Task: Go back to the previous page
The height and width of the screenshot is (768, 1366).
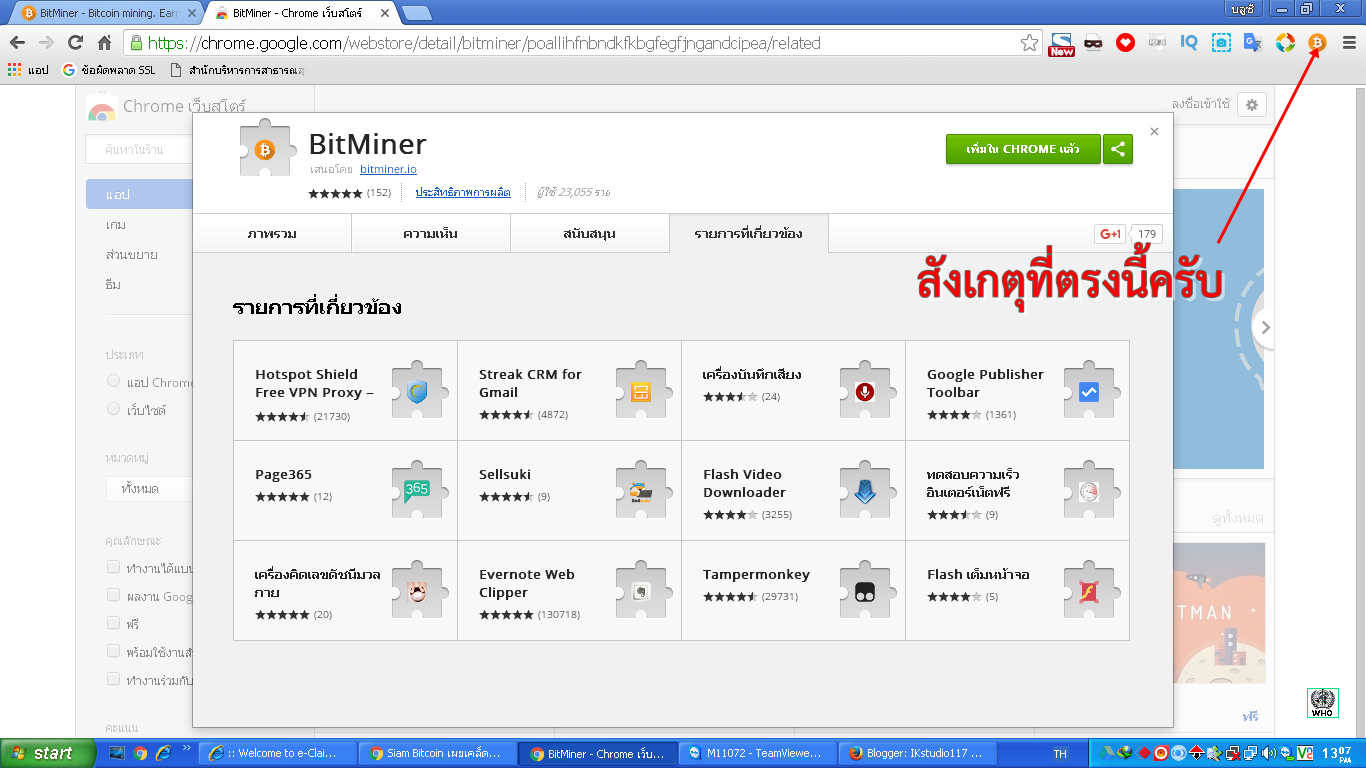Action: tap(17, 43)
